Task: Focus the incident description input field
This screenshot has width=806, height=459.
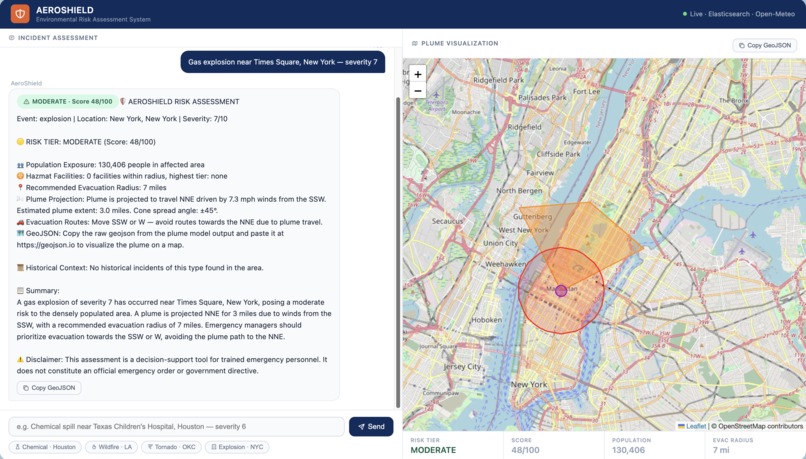Action: pyautogui.click(x=176, y=427)
